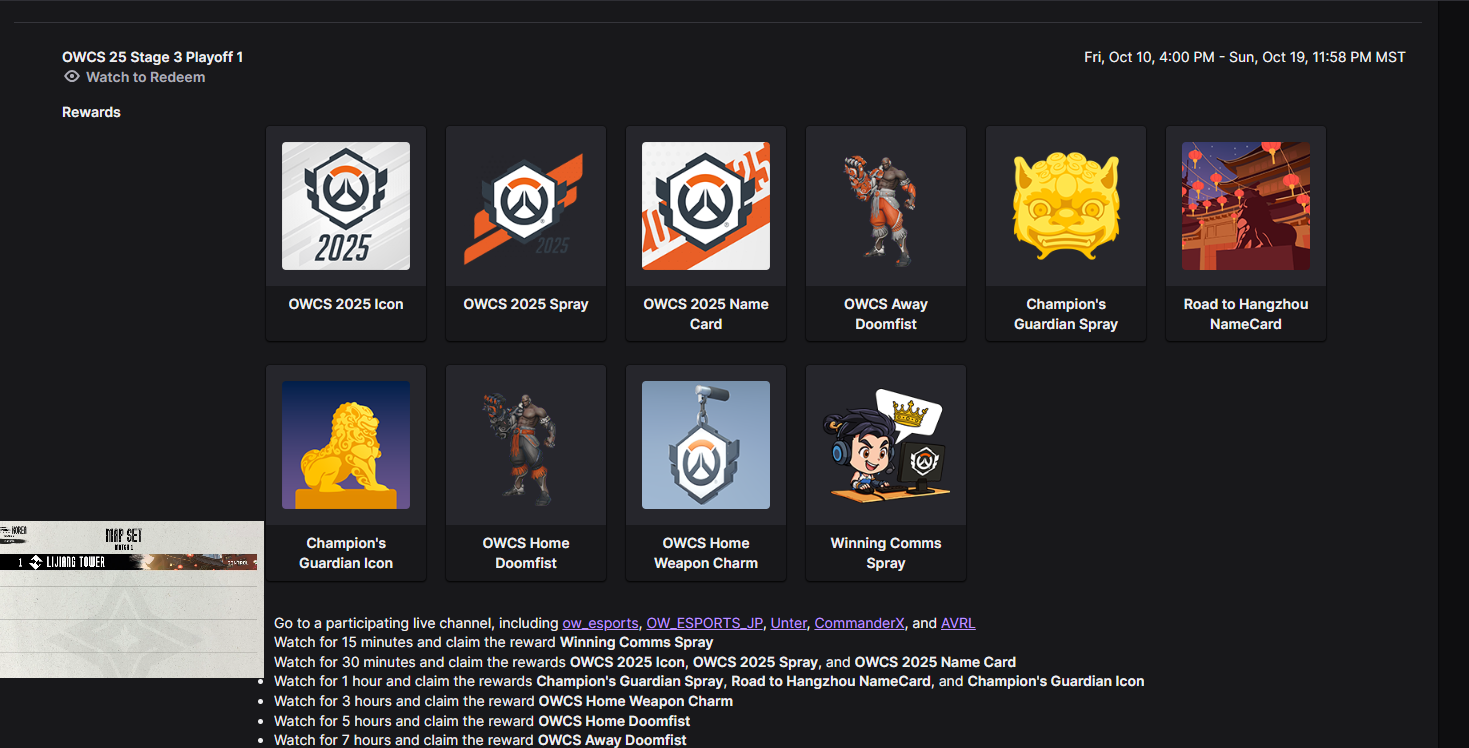Open the AVRL channel link
Viewport: 1469px width, 748px height.
[x=958, y=623]
